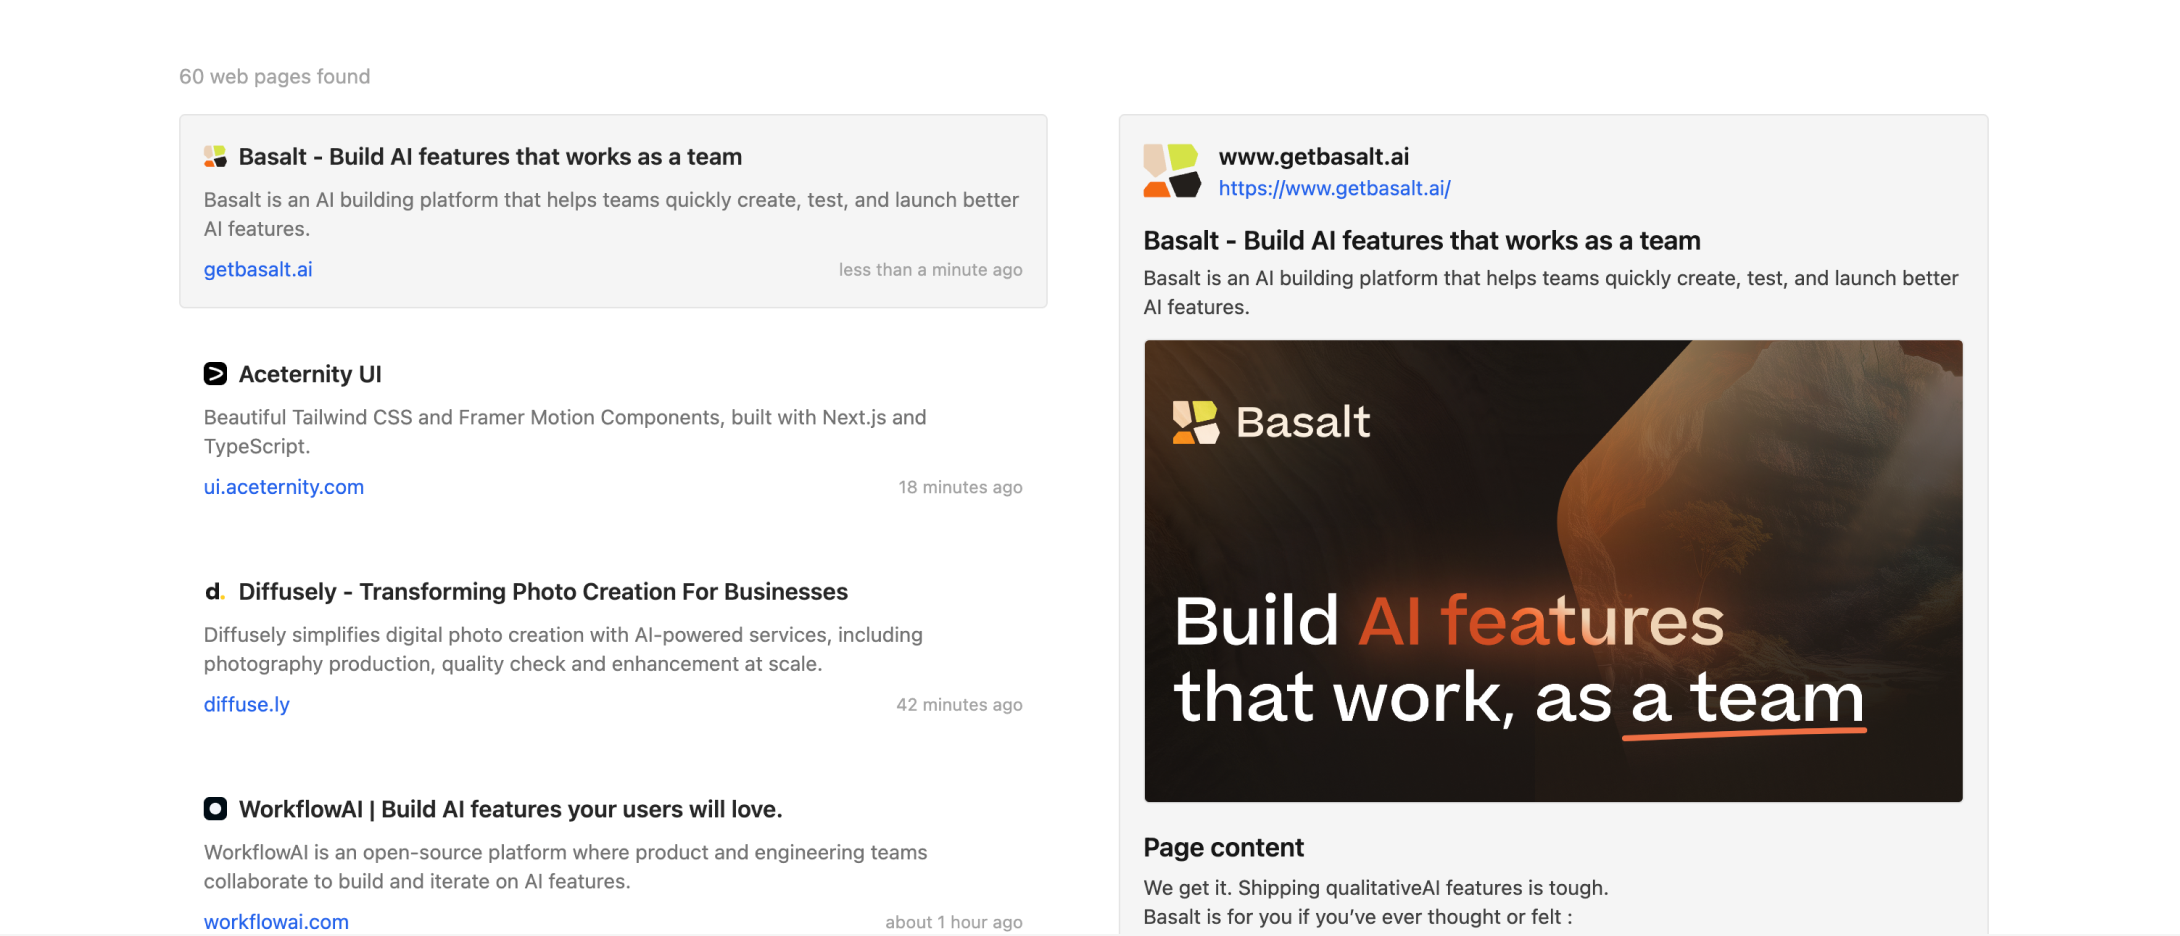Screen dimensions: 2180x936
Task: Click the large Basalt logo in preview header
Action: 1171,171
